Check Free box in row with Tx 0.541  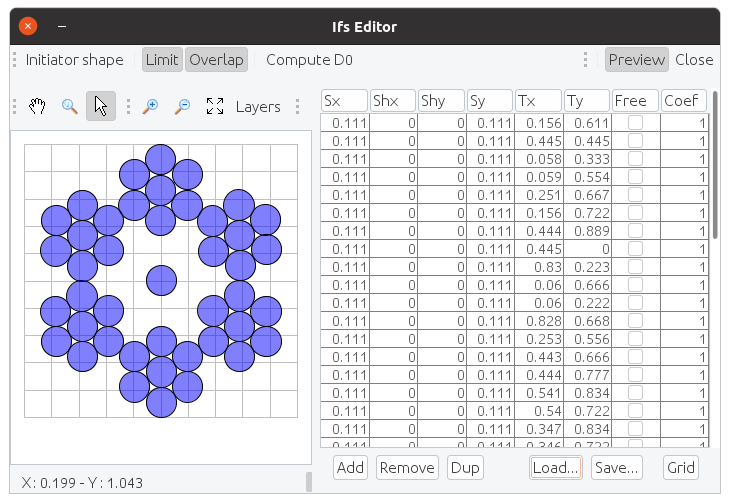click(x=635, y=393)
